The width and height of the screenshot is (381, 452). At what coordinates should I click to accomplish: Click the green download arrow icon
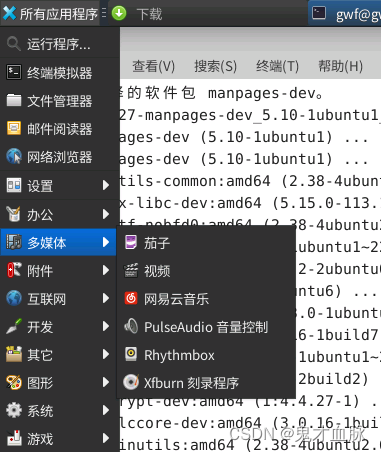coord(119,14)
